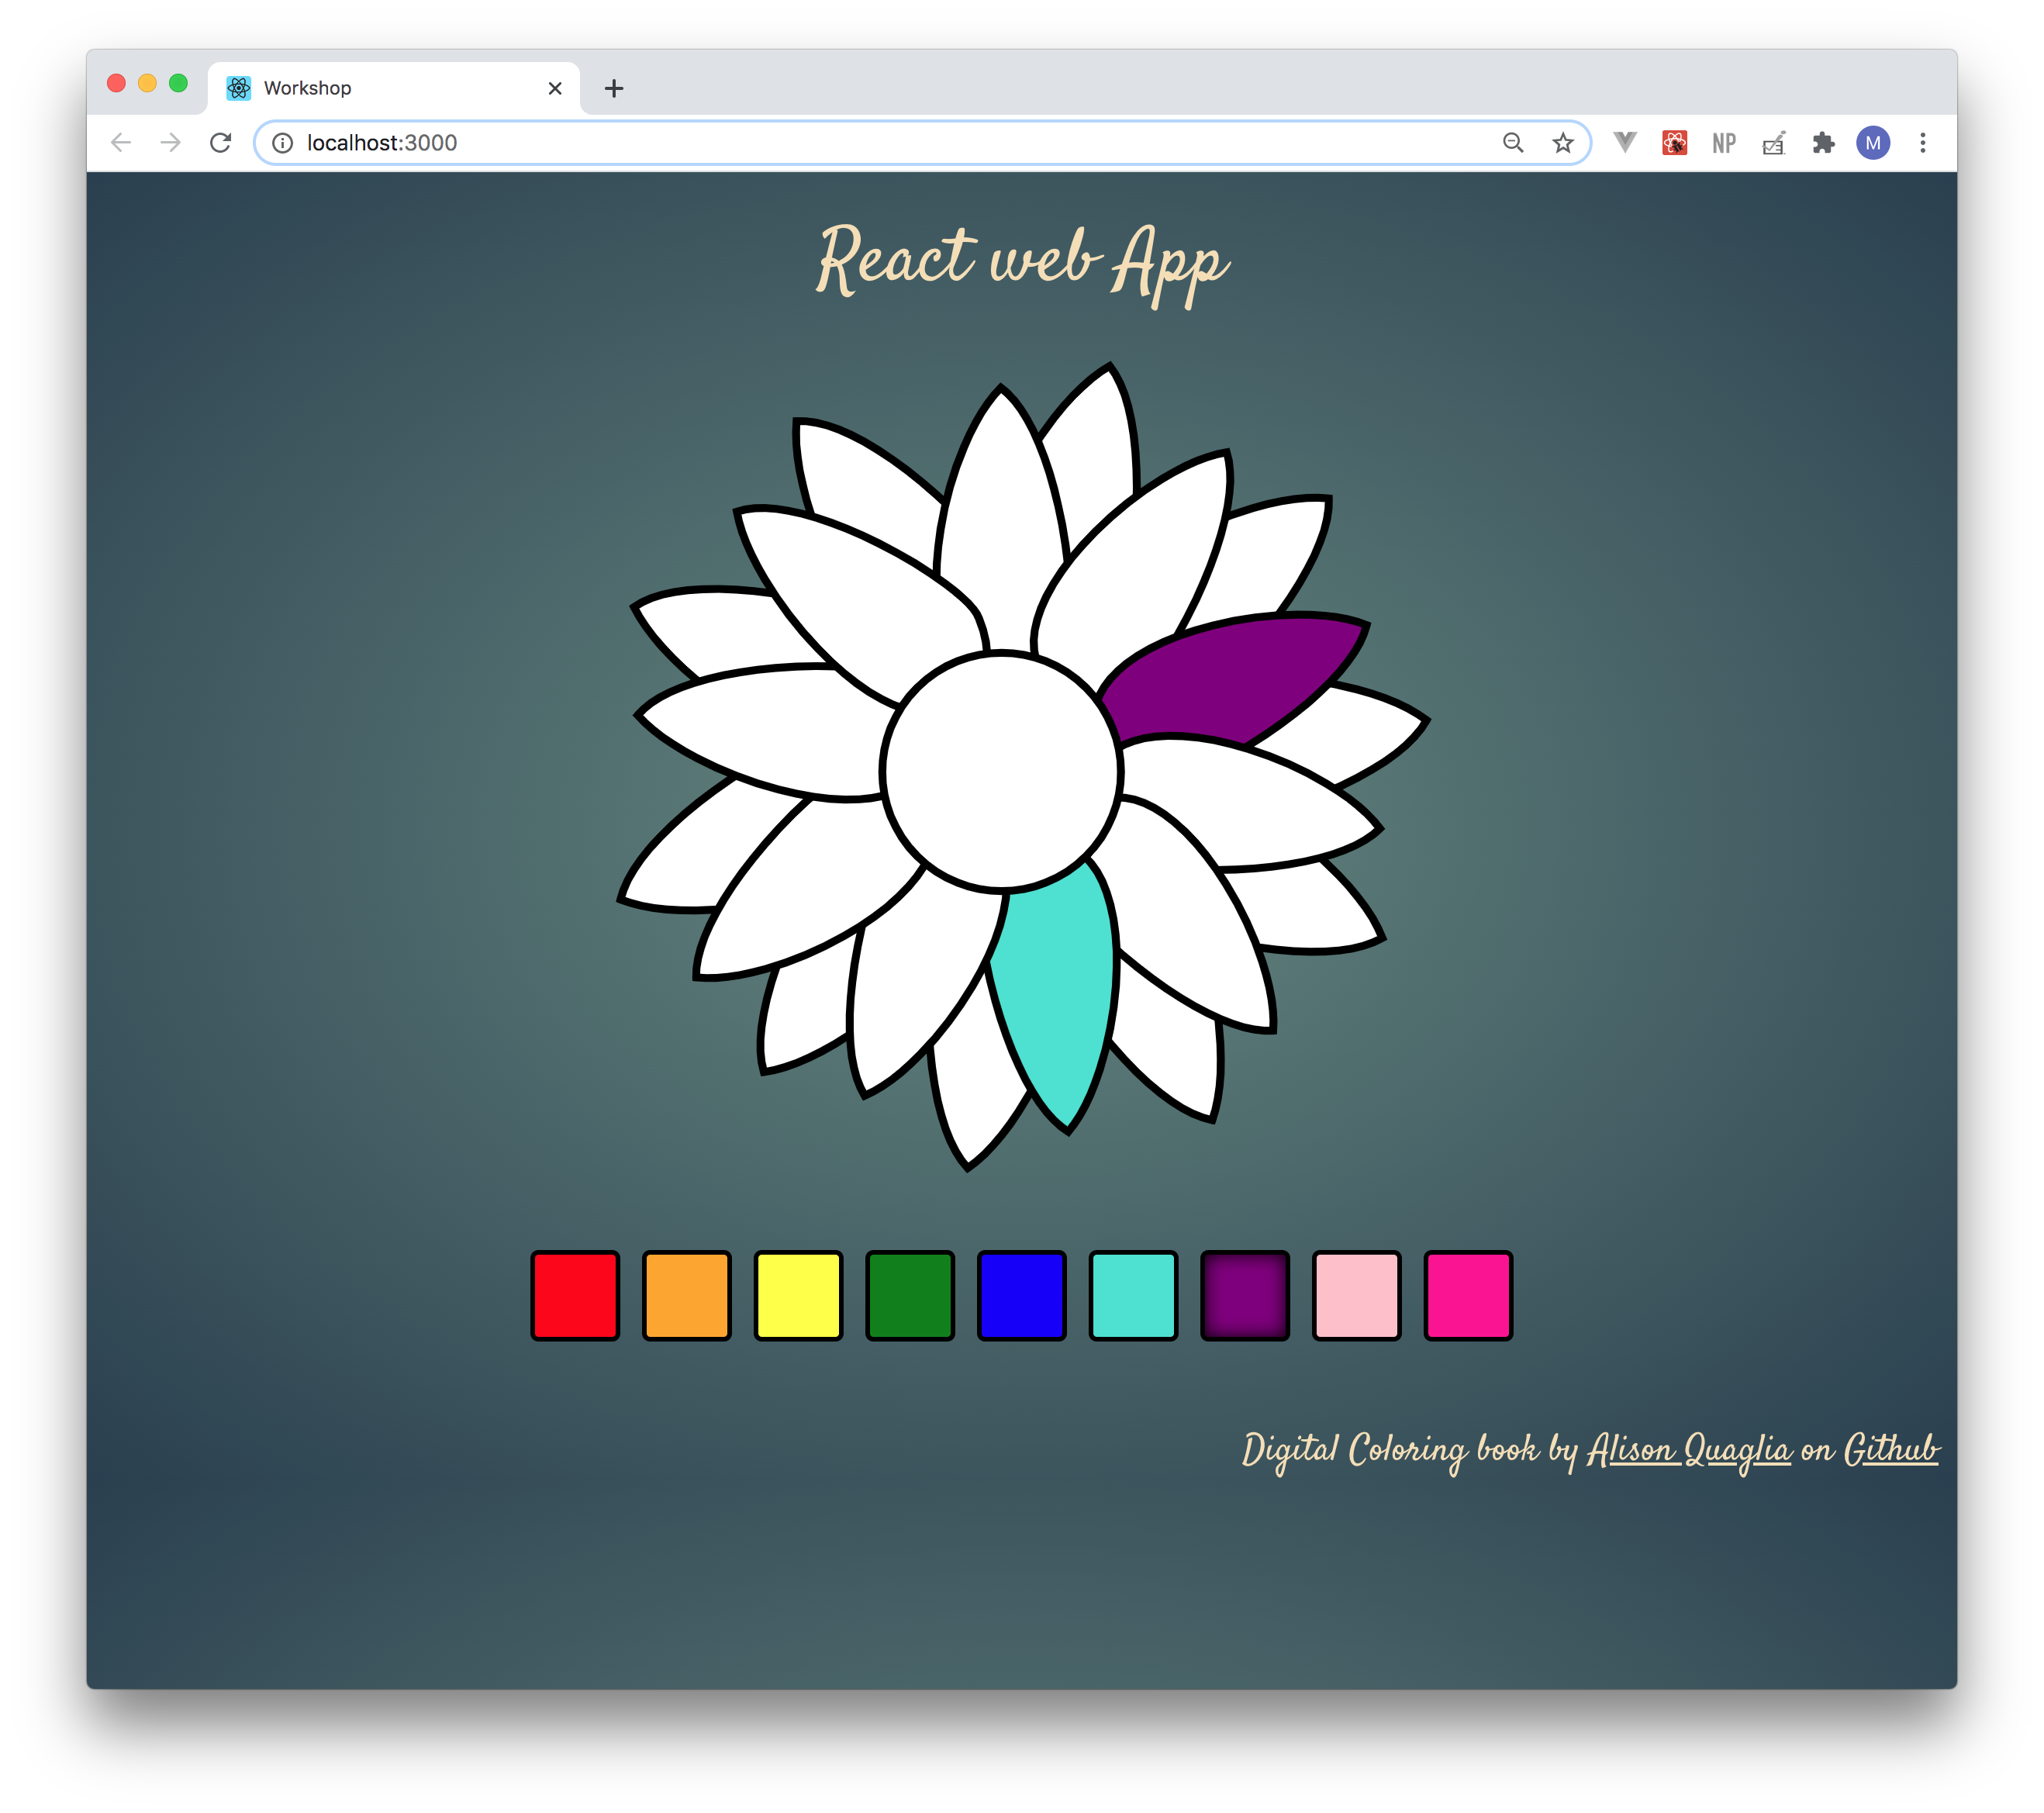This screenshot has width=2044, height=1813.
Task: Open the Chrome profile avatar M
Action: click(x=1872, y=143)
